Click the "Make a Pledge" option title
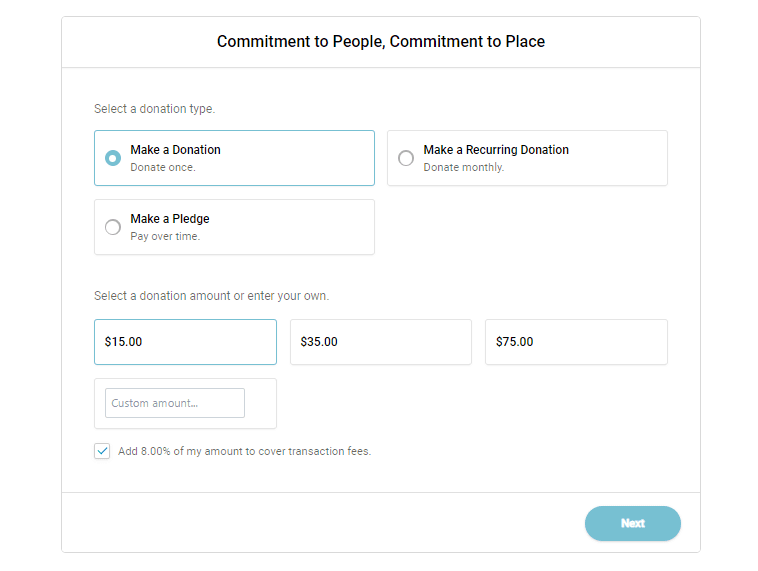The width and height of the screenshot is (758, 571). 170,219
